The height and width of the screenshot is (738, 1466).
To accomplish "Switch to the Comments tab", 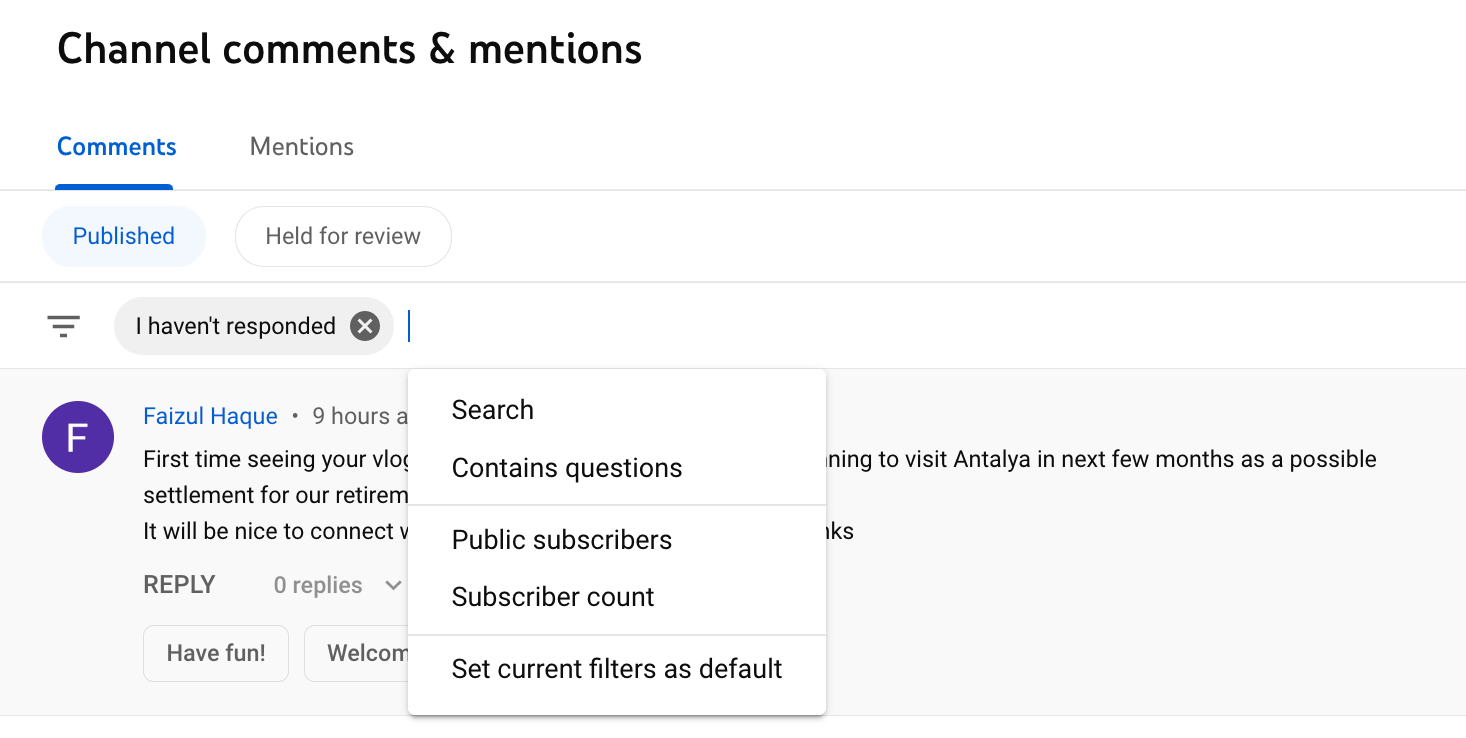I will point(116,147).
